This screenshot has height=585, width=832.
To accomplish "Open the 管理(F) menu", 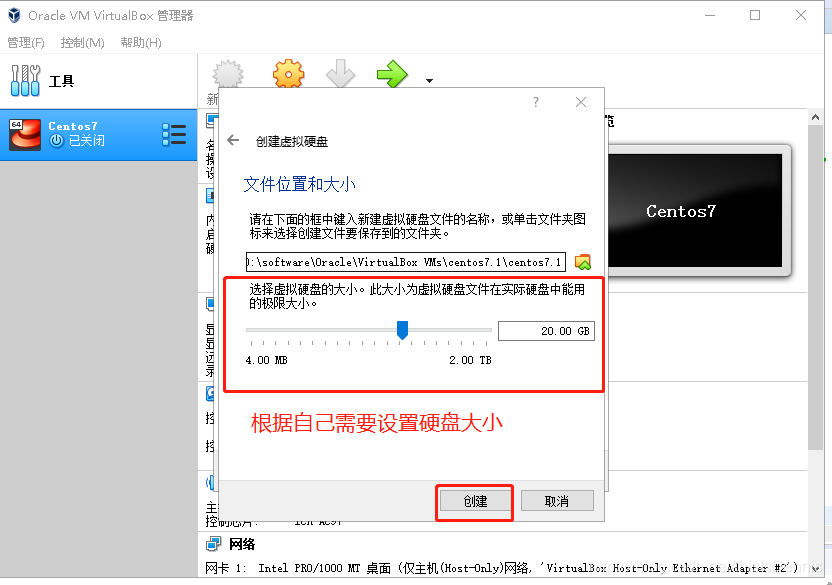I will tap(24, 42).
